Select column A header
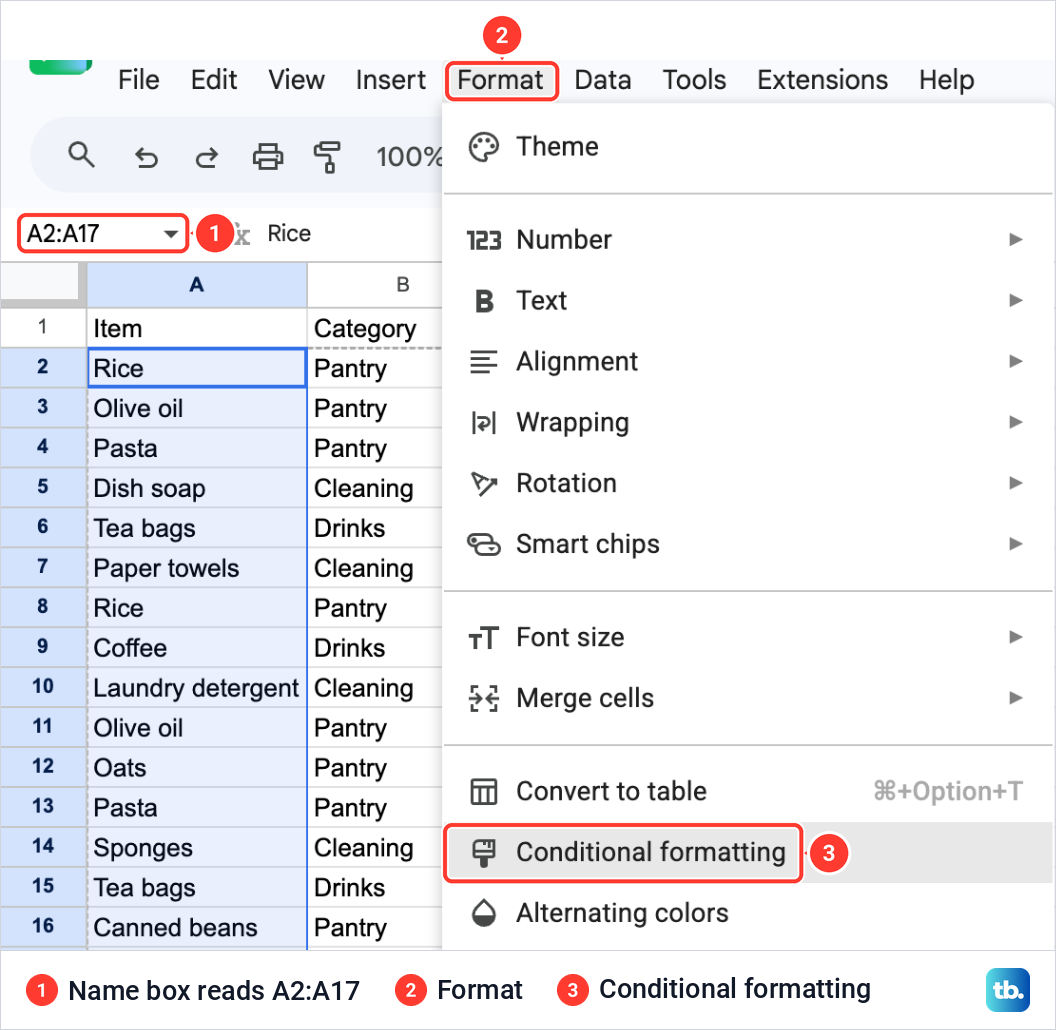This screenshot has height=1030, width=1056. pos(197,285)
